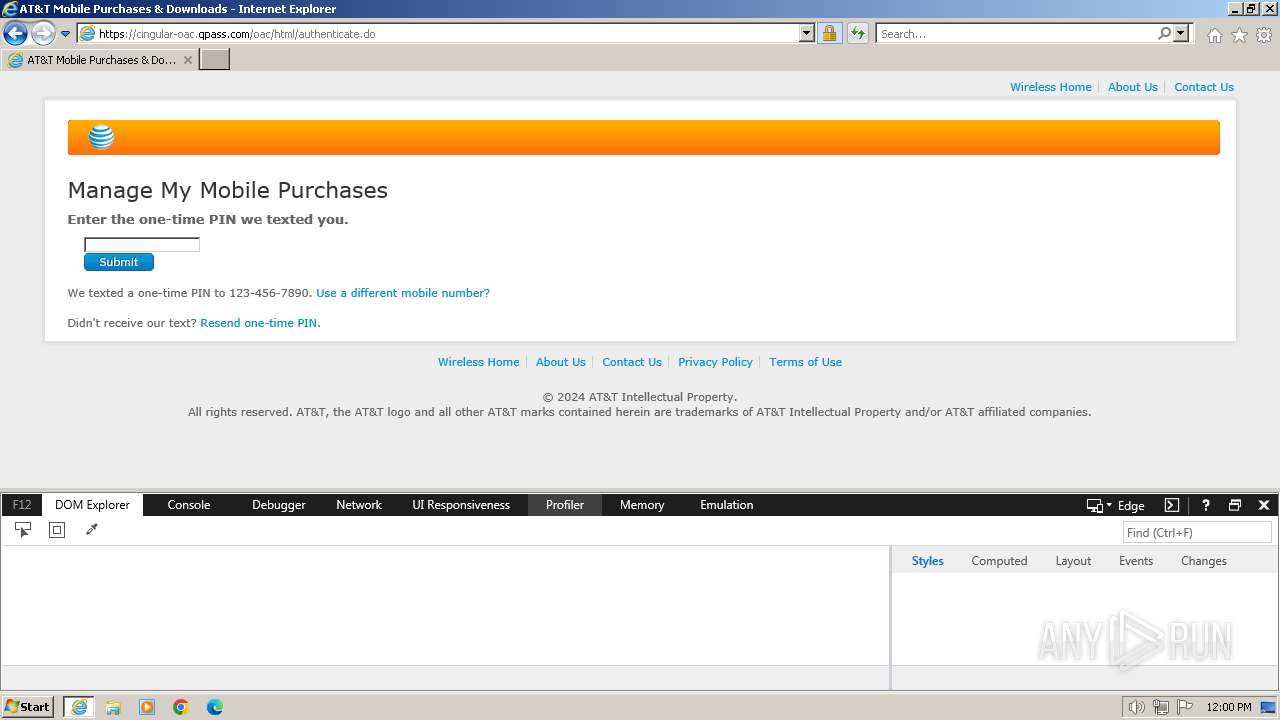The height and width of the screenshot is (720, 1280).
Task: Launch Windows Media Player from the taskbar
Action: coord(147,707)
